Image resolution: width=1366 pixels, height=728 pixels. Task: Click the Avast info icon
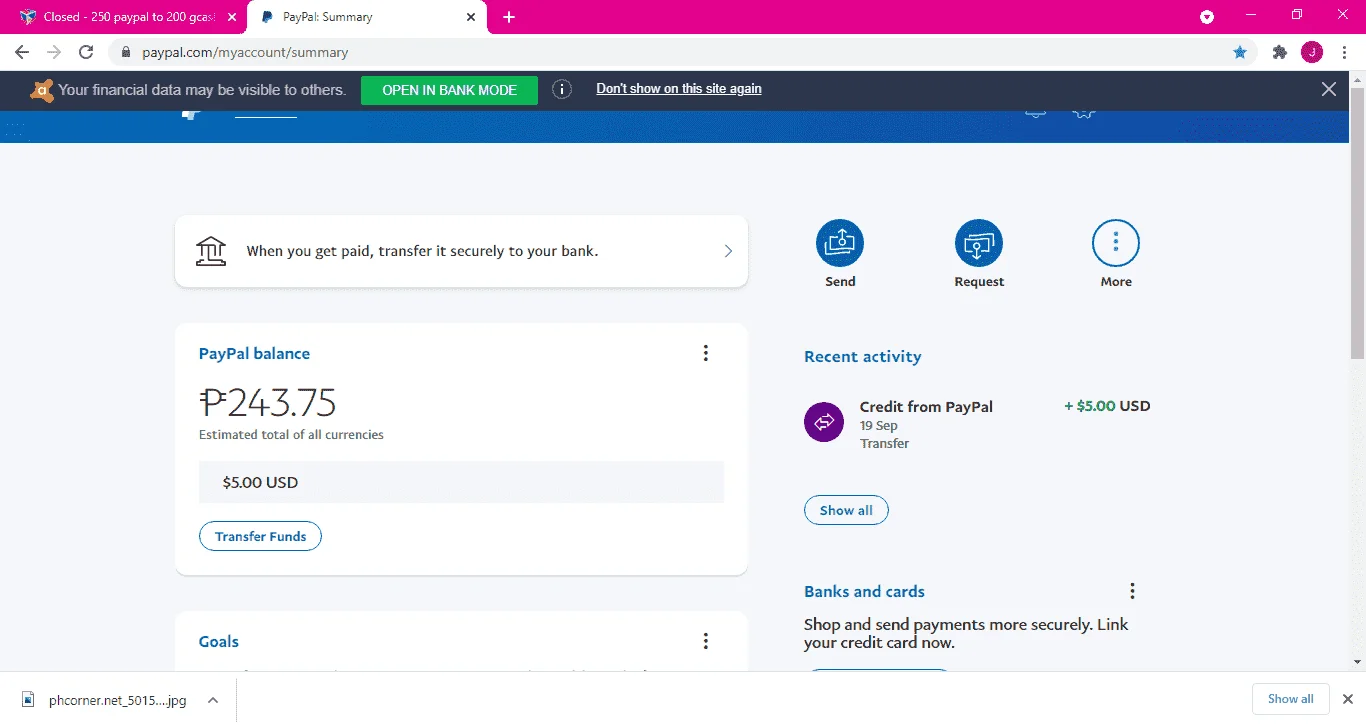point(562,90)
